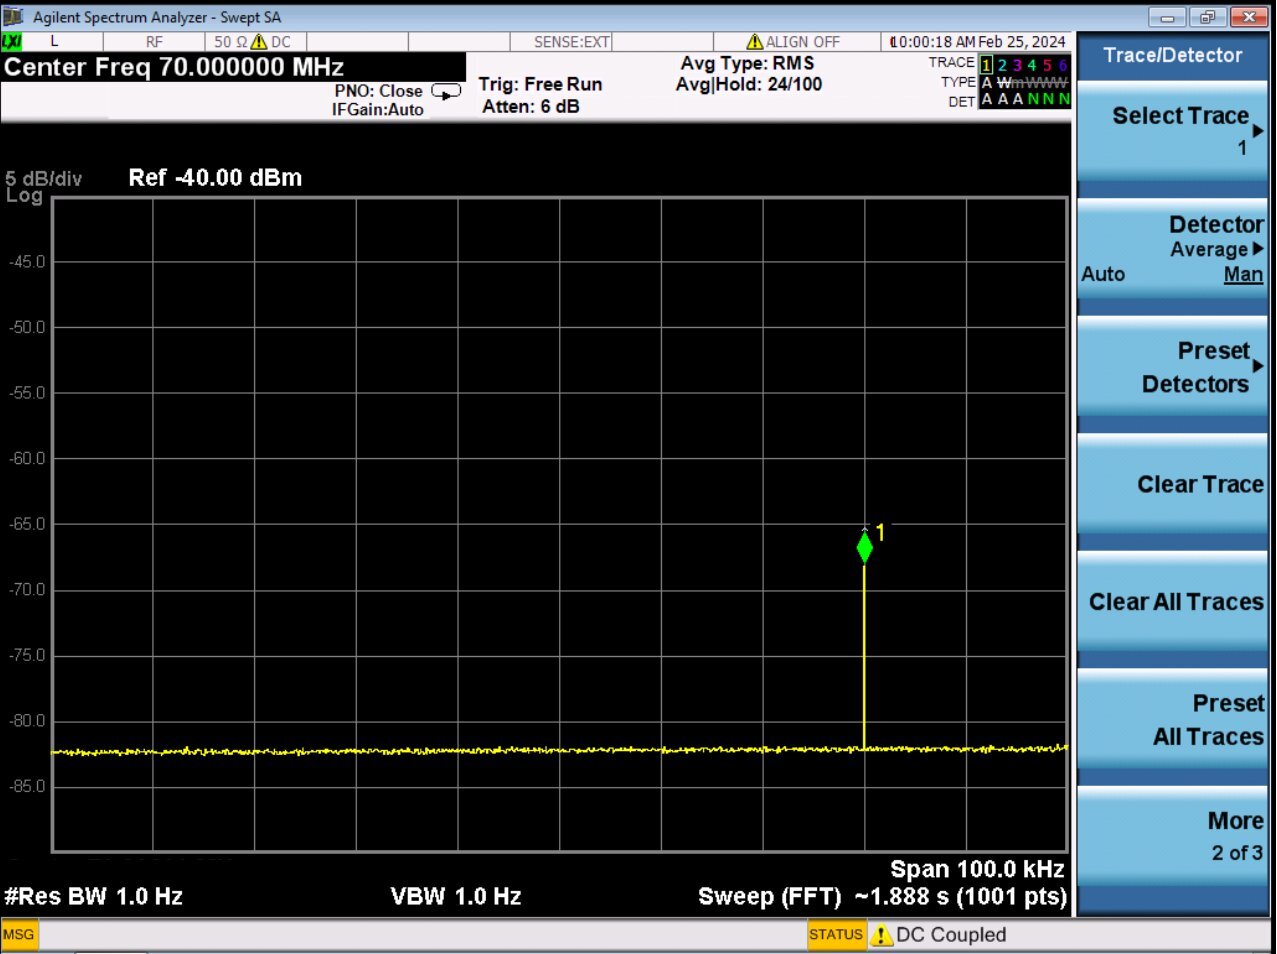Image resolution: width=1277 pixels, height=954 pixels.
Task: Click the ALIGN OFF warning icon
Action: tap(755, 42)
